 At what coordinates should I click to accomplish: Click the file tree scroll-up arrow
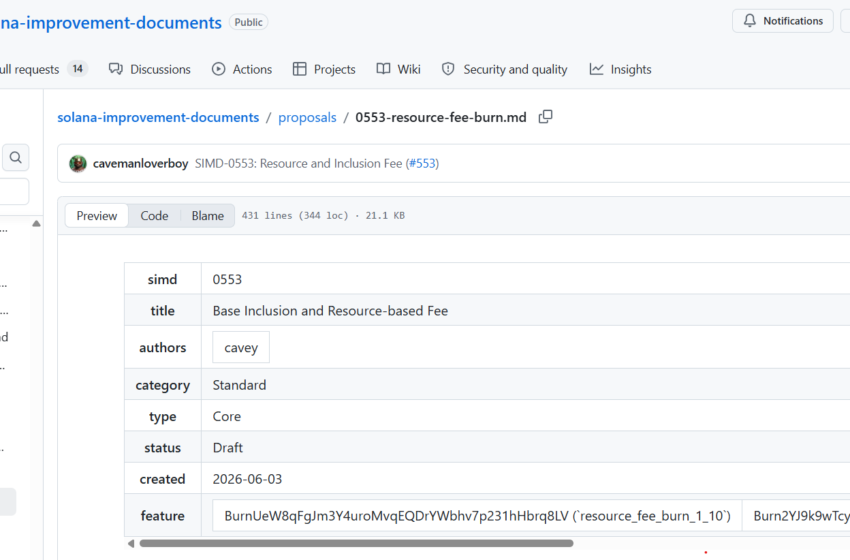pos(36,223)
